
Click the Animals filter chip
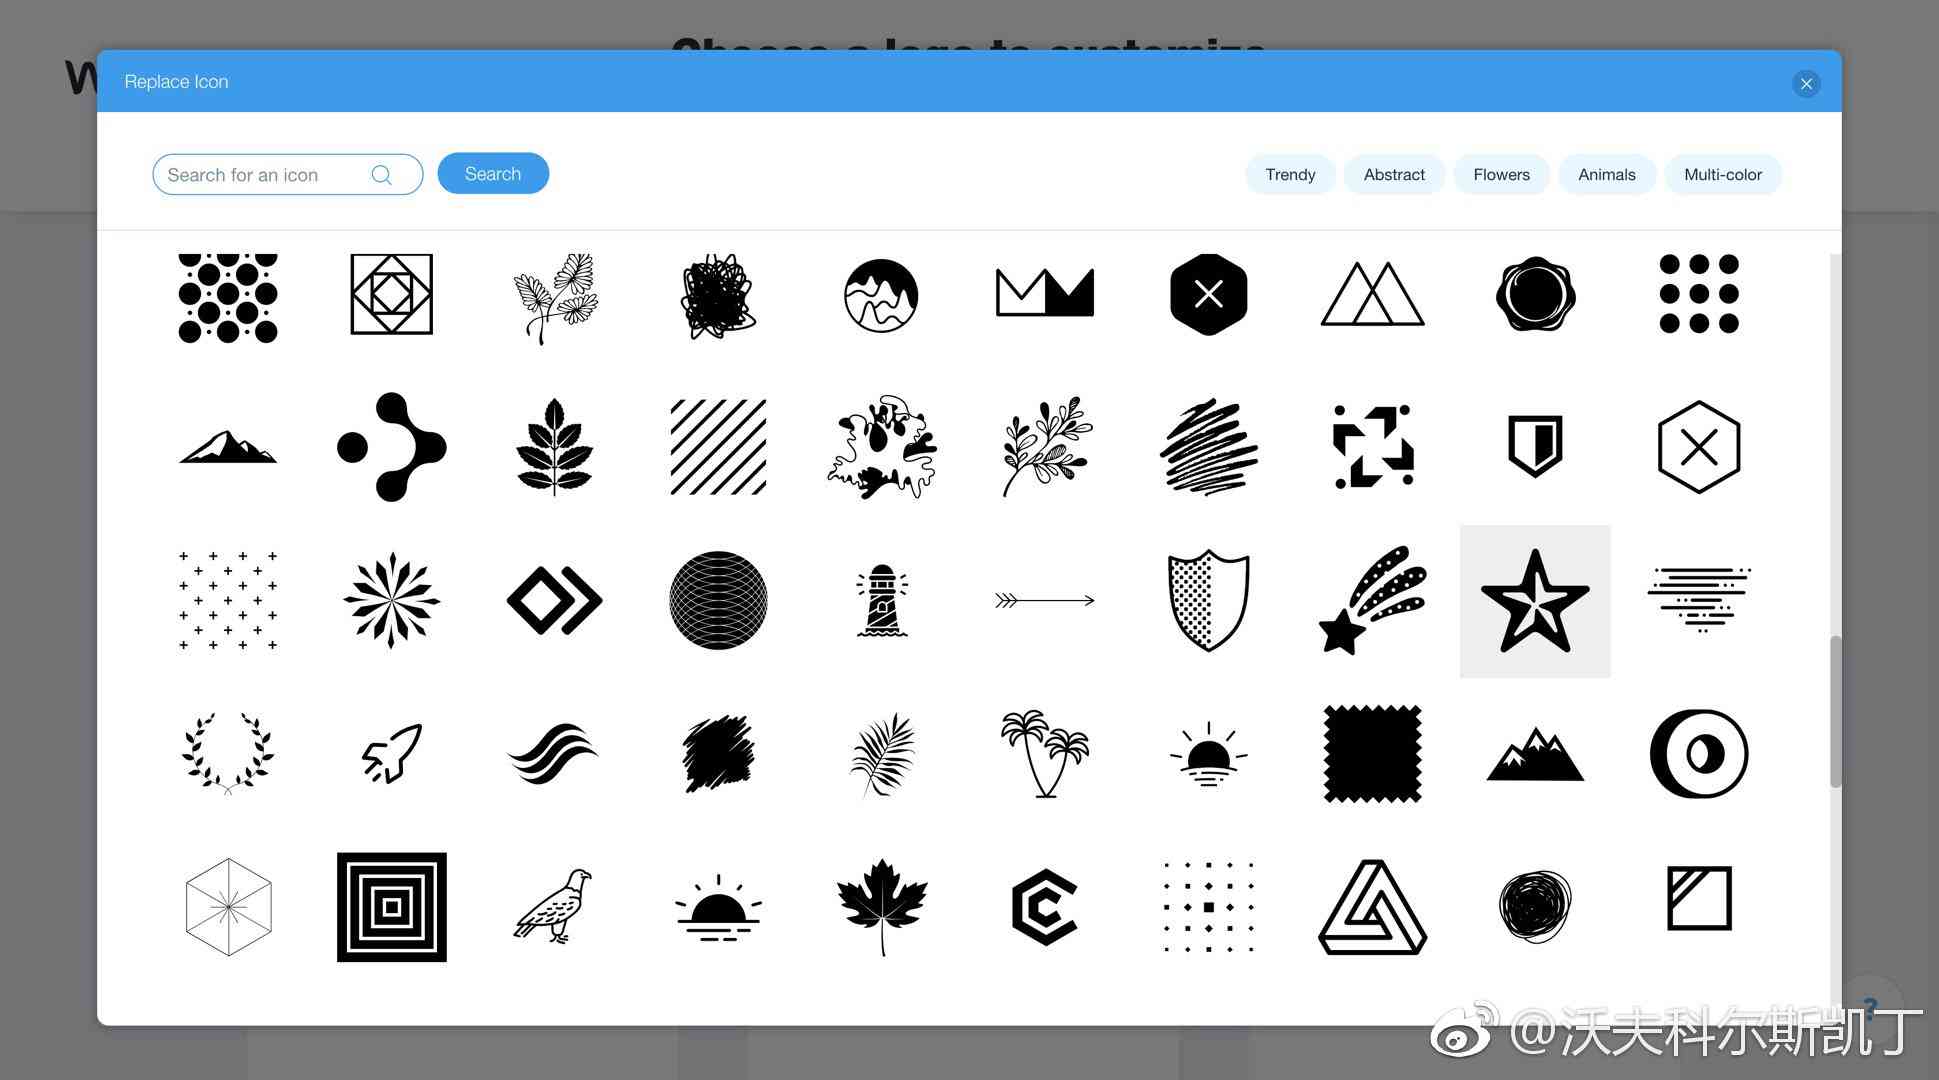point(1607,174)
